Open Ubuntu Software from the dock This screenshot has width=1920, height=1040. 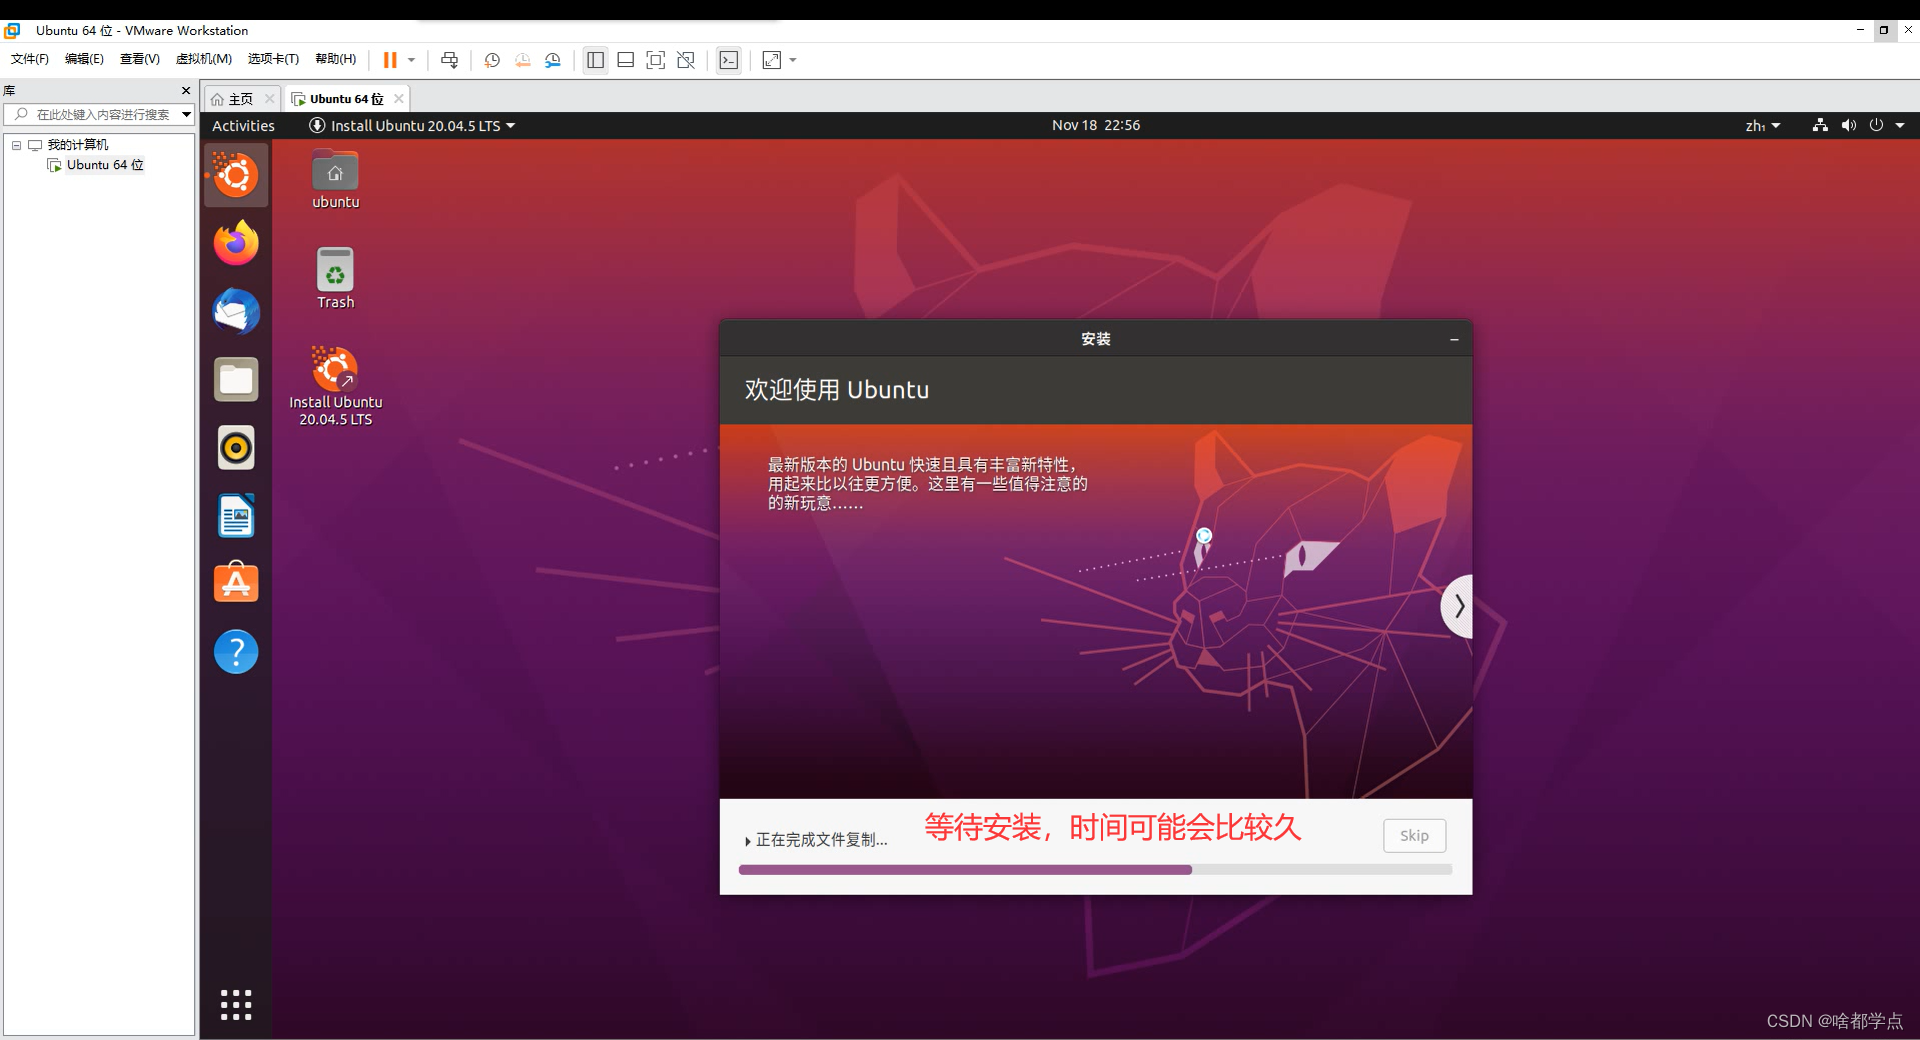pyautogui.click(x=236, y=583)
